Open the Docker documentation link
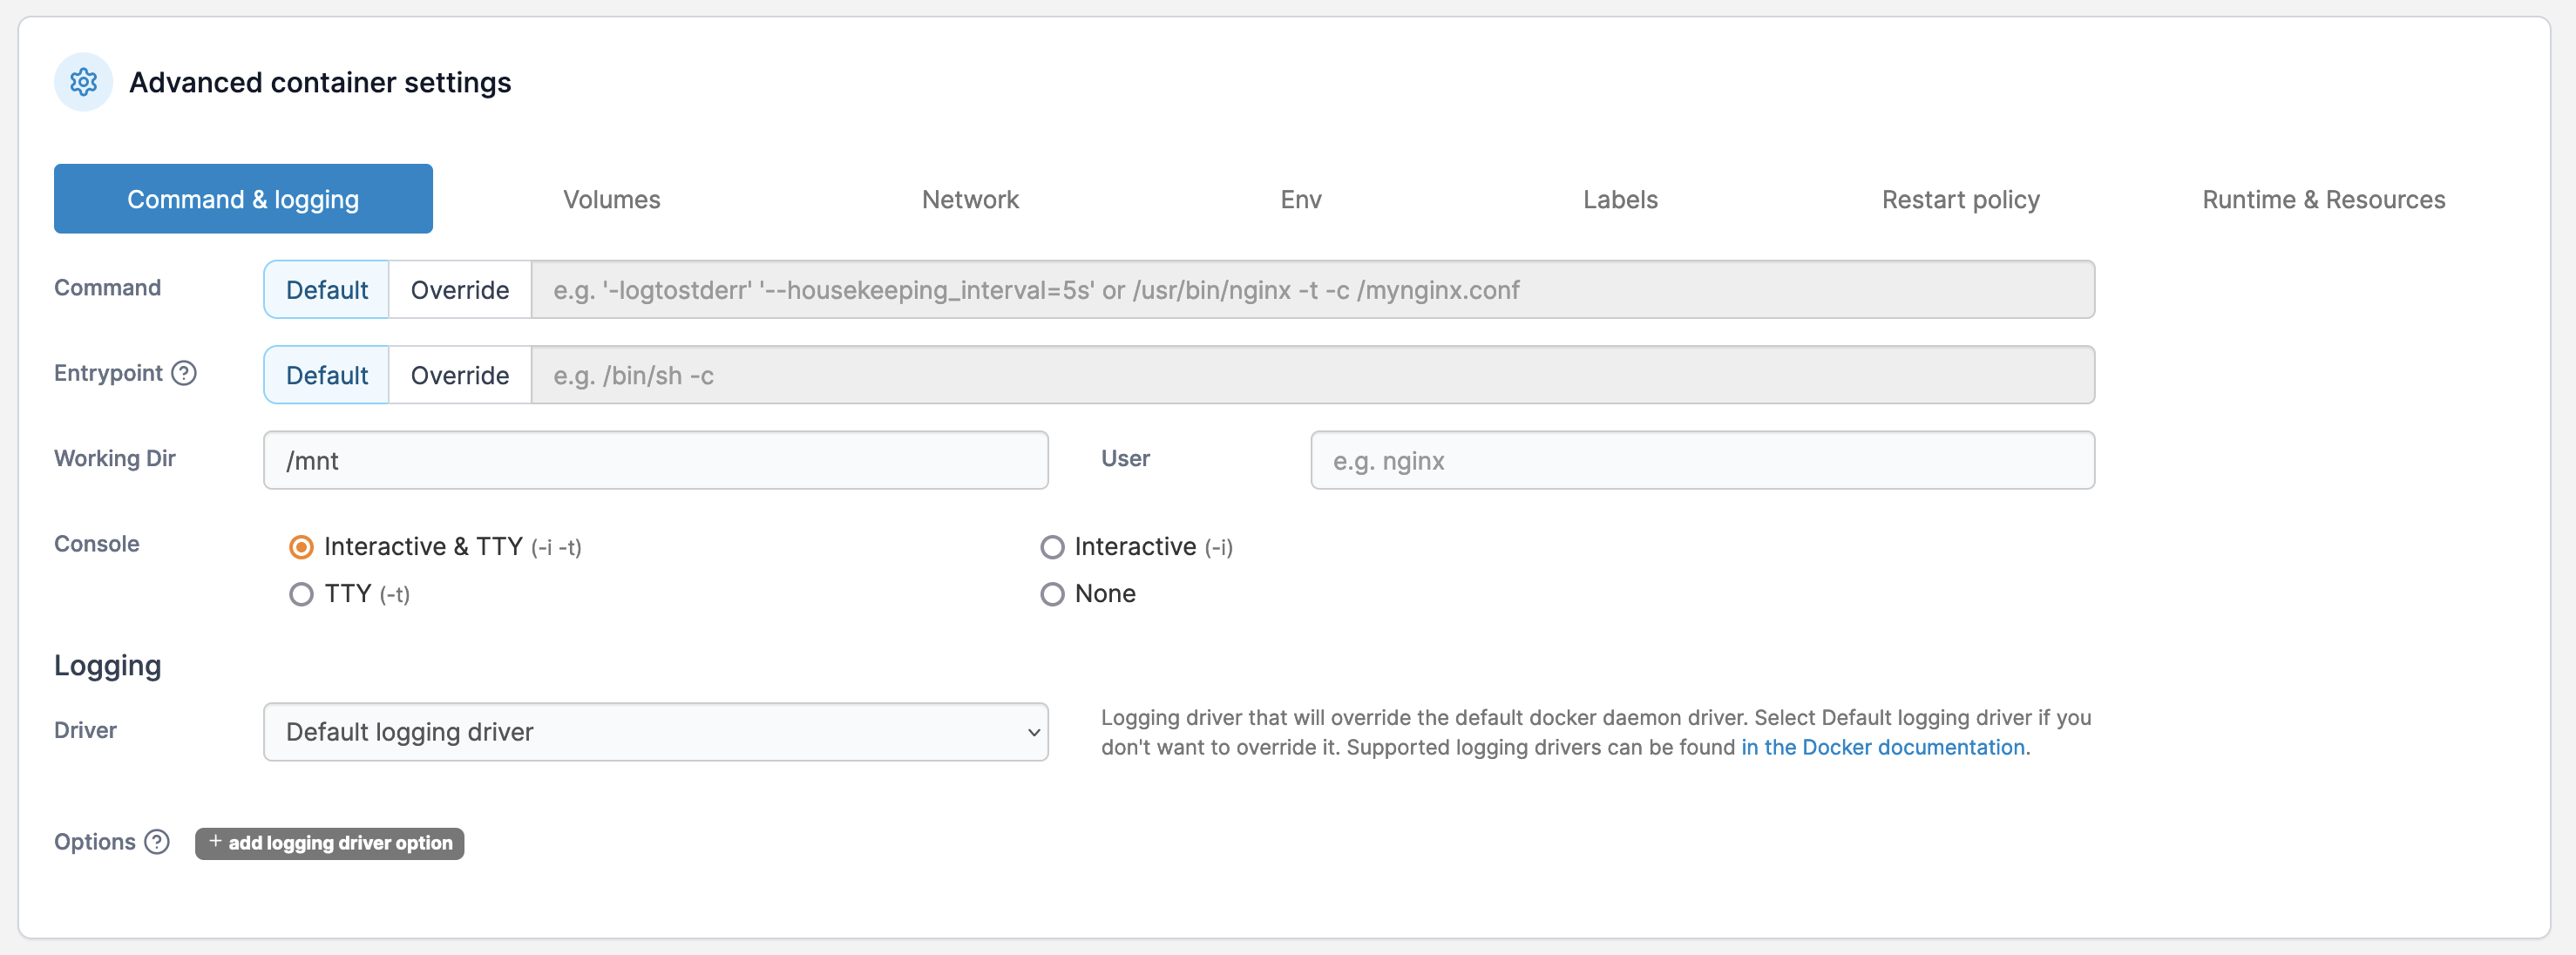 1884,747
